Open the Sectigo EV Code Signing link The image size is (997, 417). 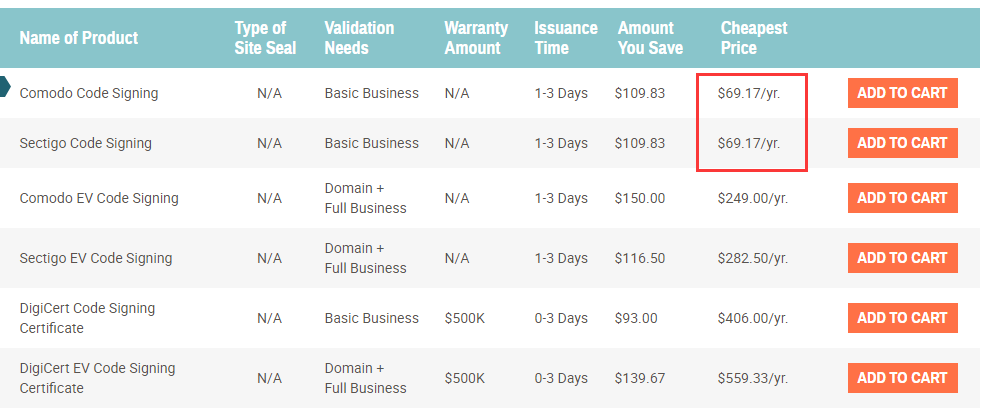pos(96,258)
